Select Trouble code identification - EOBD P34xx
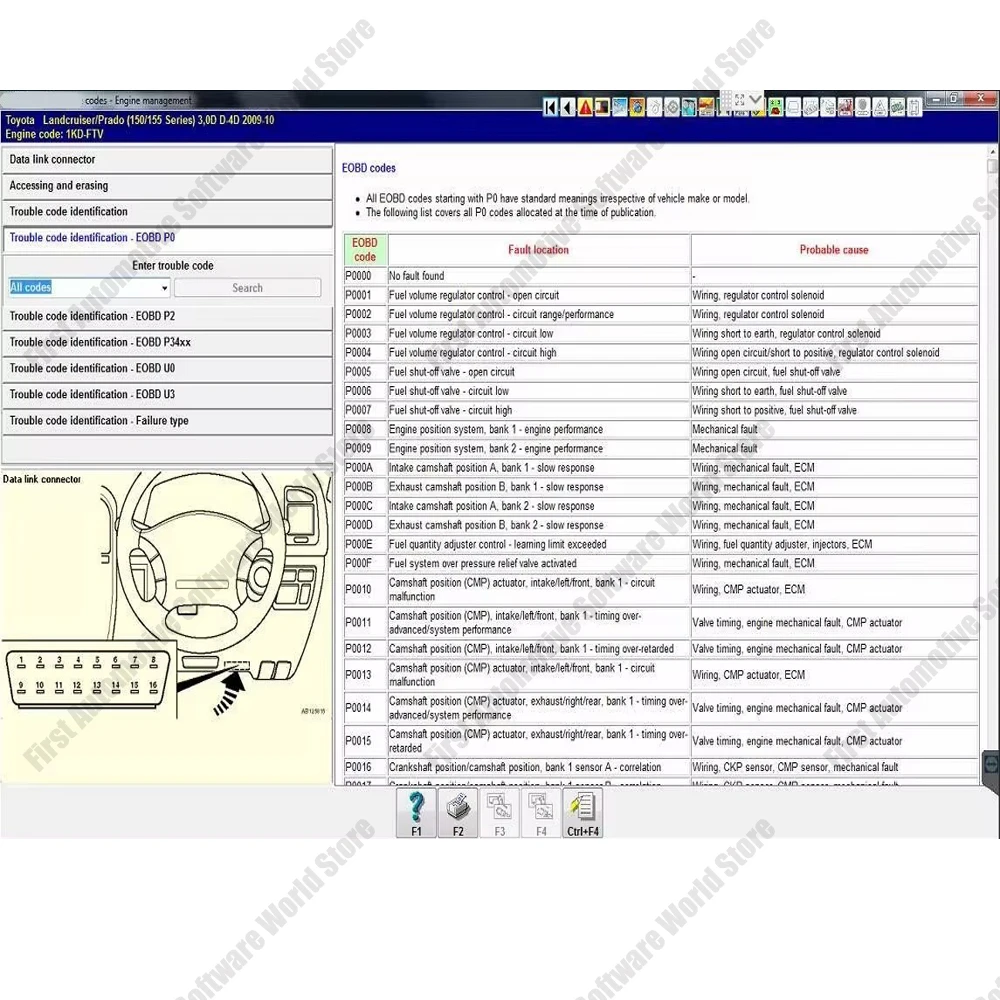1000x1000 pixels. tap(167, 342)
